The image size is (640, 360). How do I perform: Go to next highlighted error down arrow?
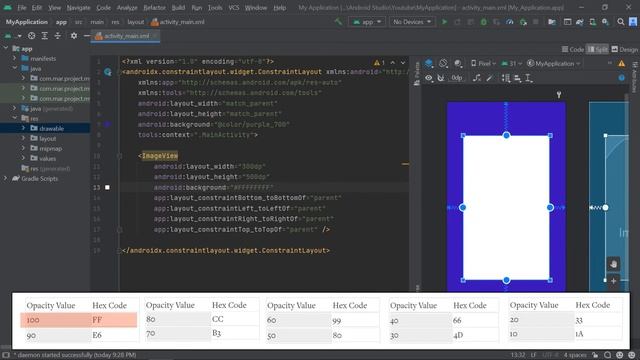(x=403, y=62)
